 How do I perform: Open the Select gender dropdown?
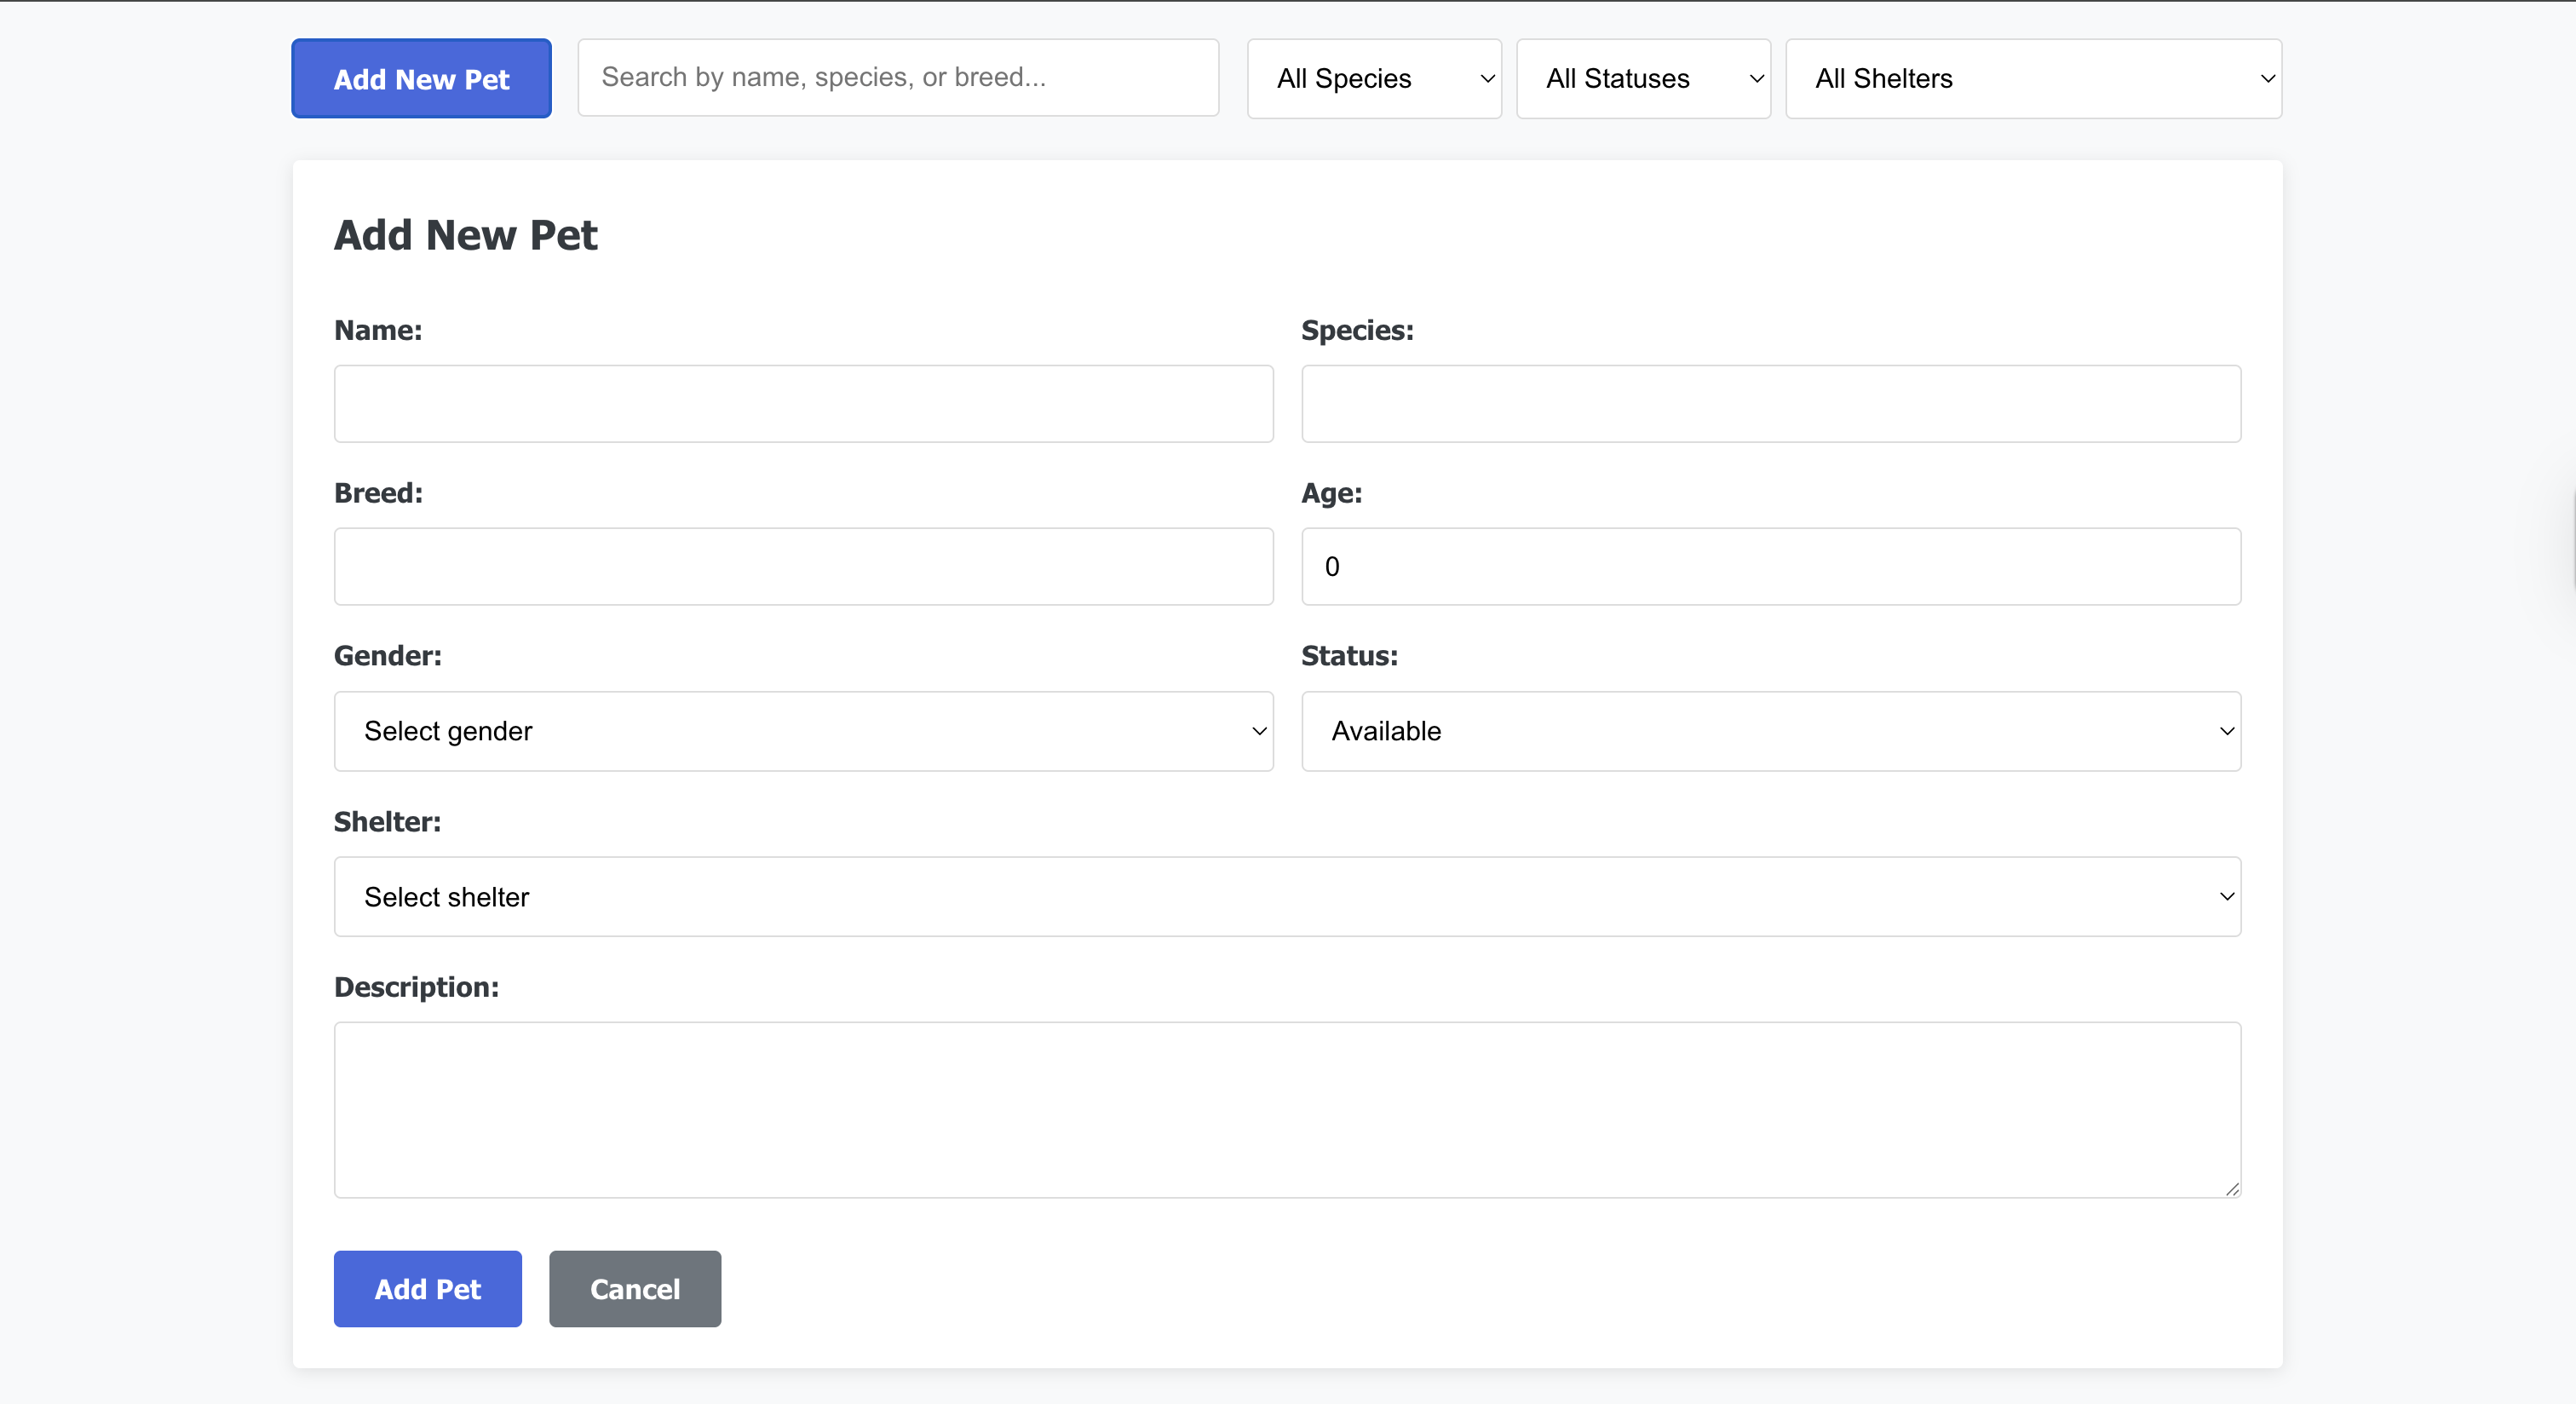pyautogui.click(x=803, y=731)
